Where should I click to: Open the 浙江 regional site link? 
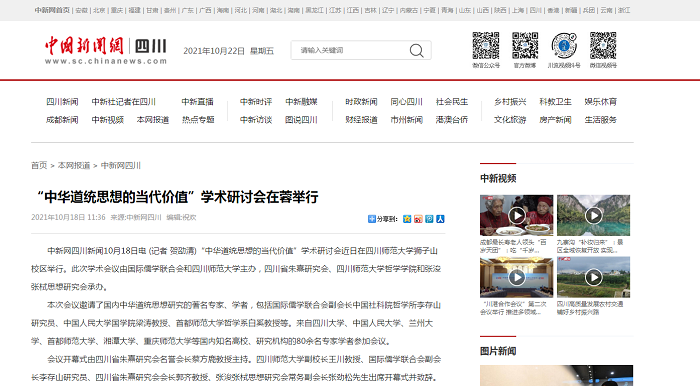pyautogui.click(x=624, y=10)
